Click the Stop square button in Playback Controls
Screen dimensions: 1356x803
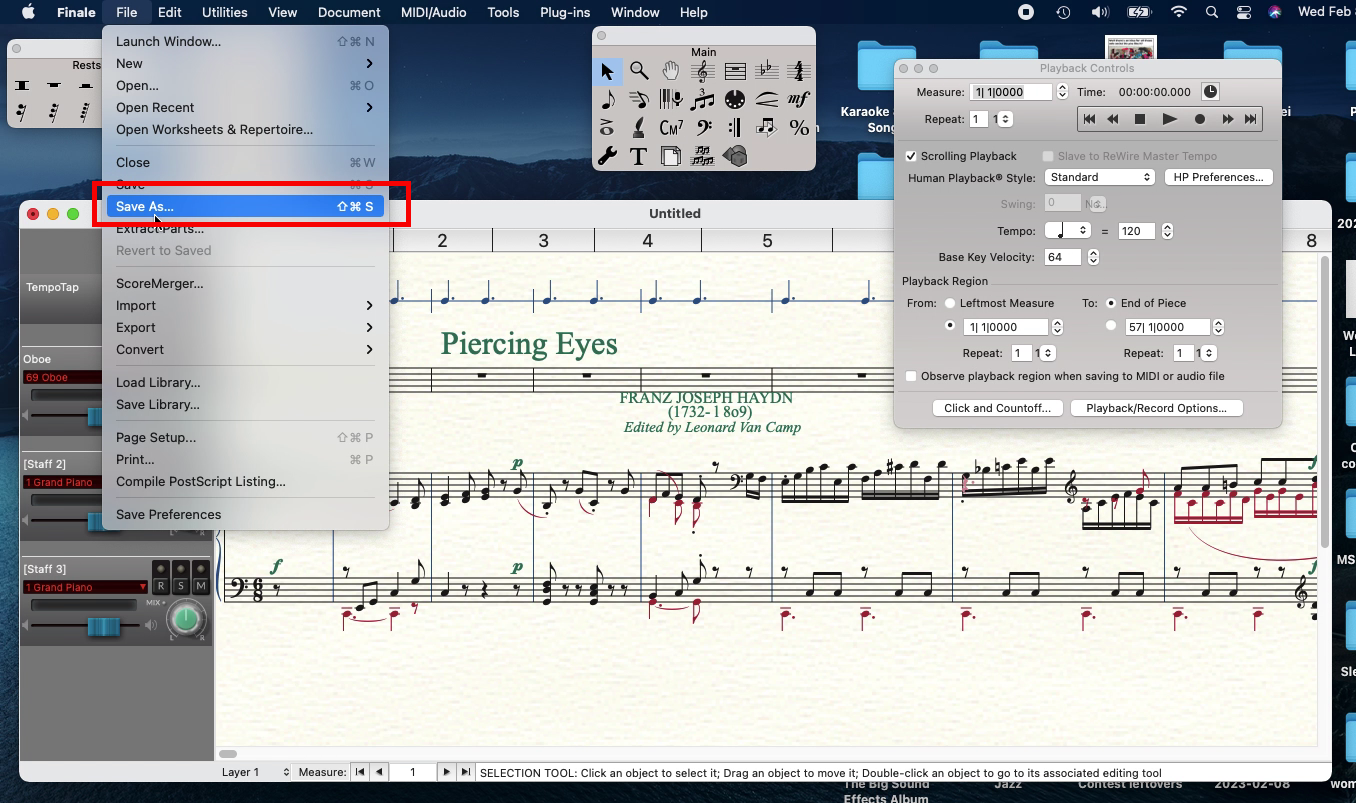[x=1139, y=119]
